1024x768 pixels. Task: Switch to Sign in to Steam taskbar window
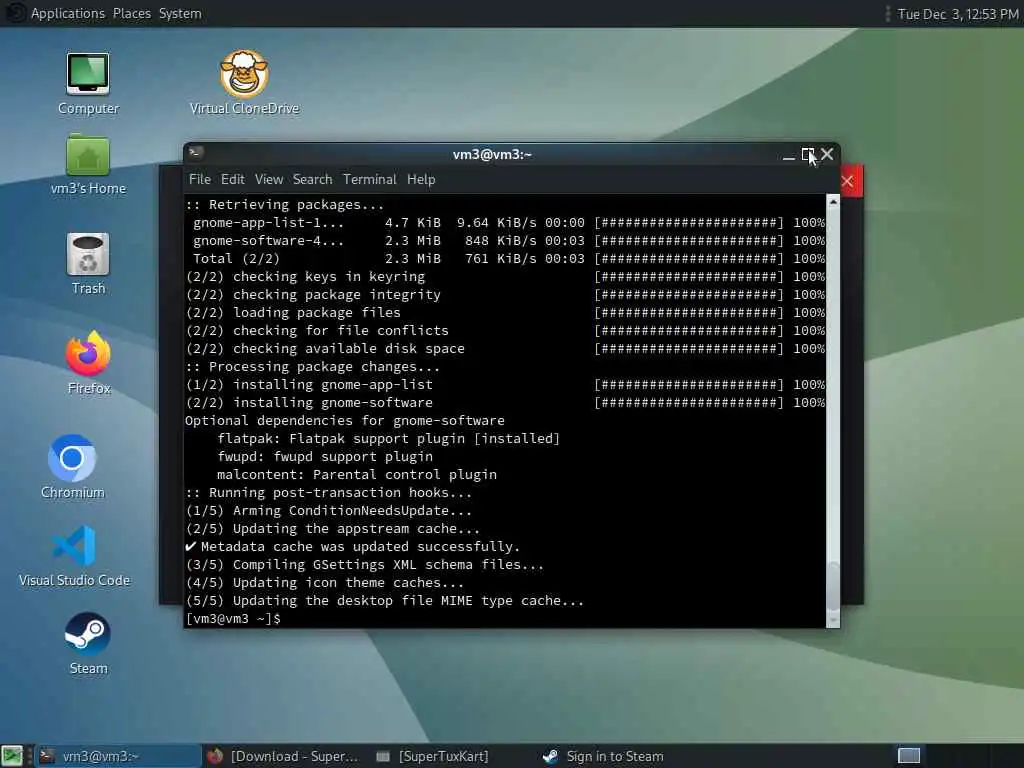point(603,756)
